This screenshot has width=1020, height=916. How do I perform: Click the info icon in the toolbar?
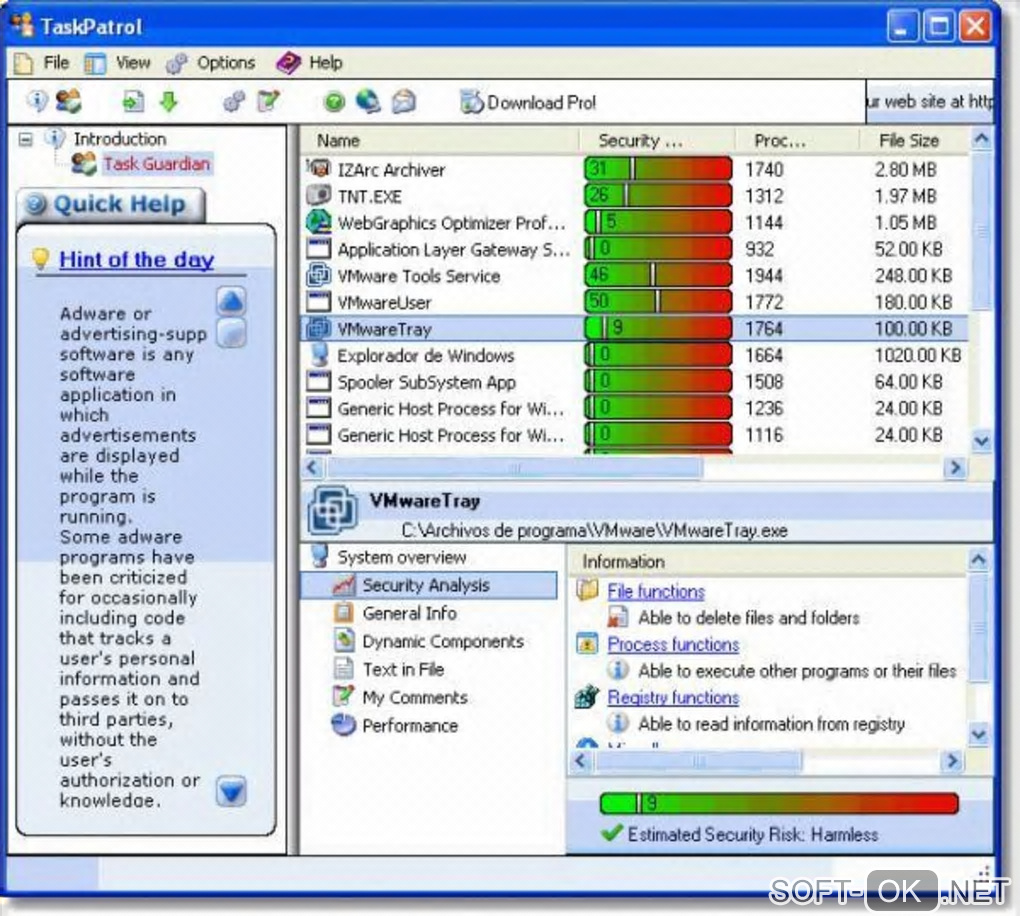click(x=36, y=101)
